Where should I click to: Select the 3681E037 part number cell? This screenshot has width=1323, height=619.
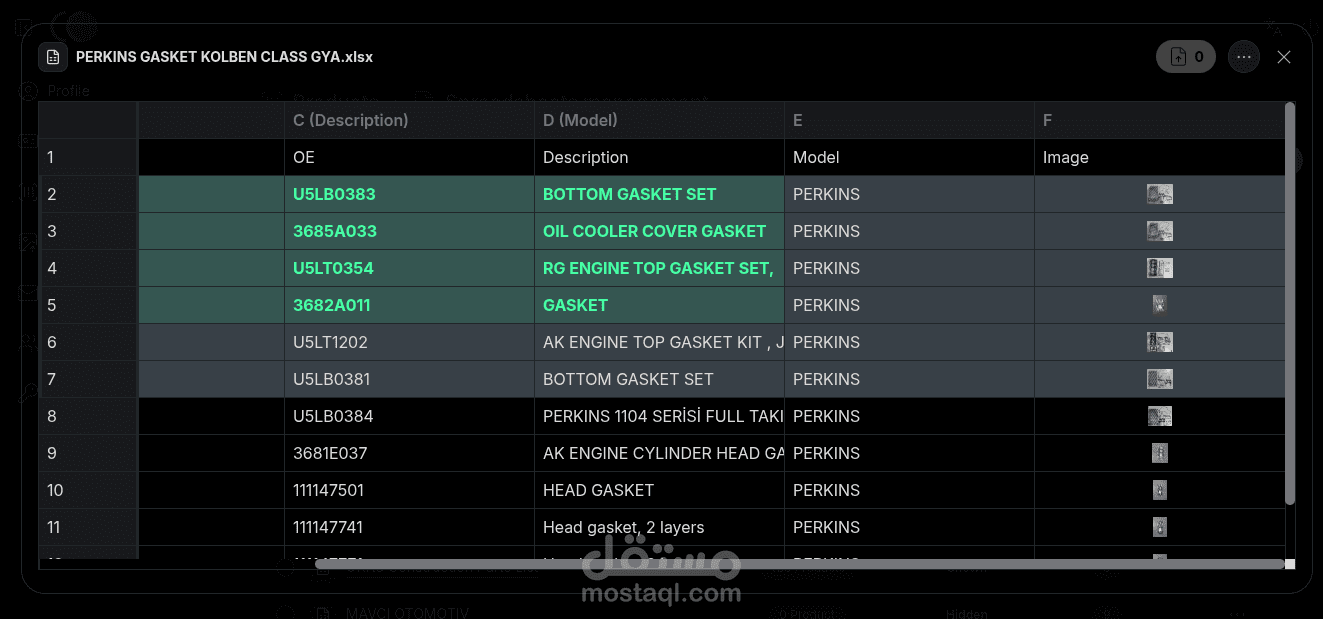tap(409, 453)
